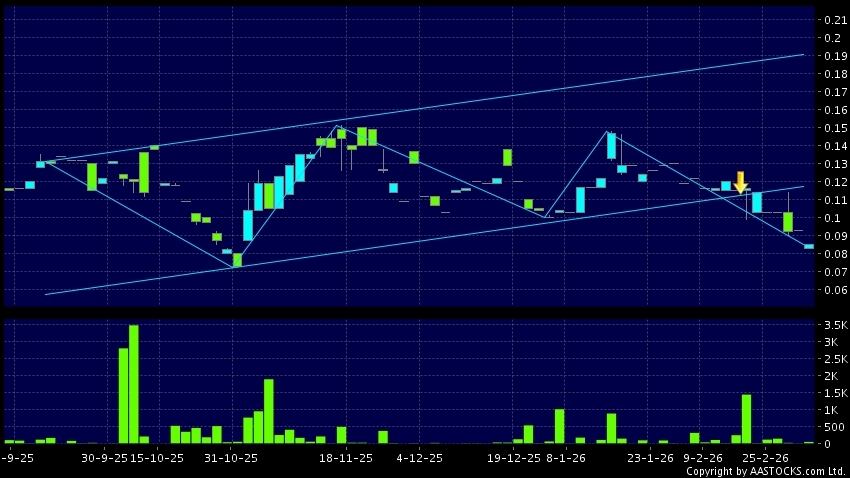
Task: Click the tall cyan candle at January peak
Action: coord(610,146)
